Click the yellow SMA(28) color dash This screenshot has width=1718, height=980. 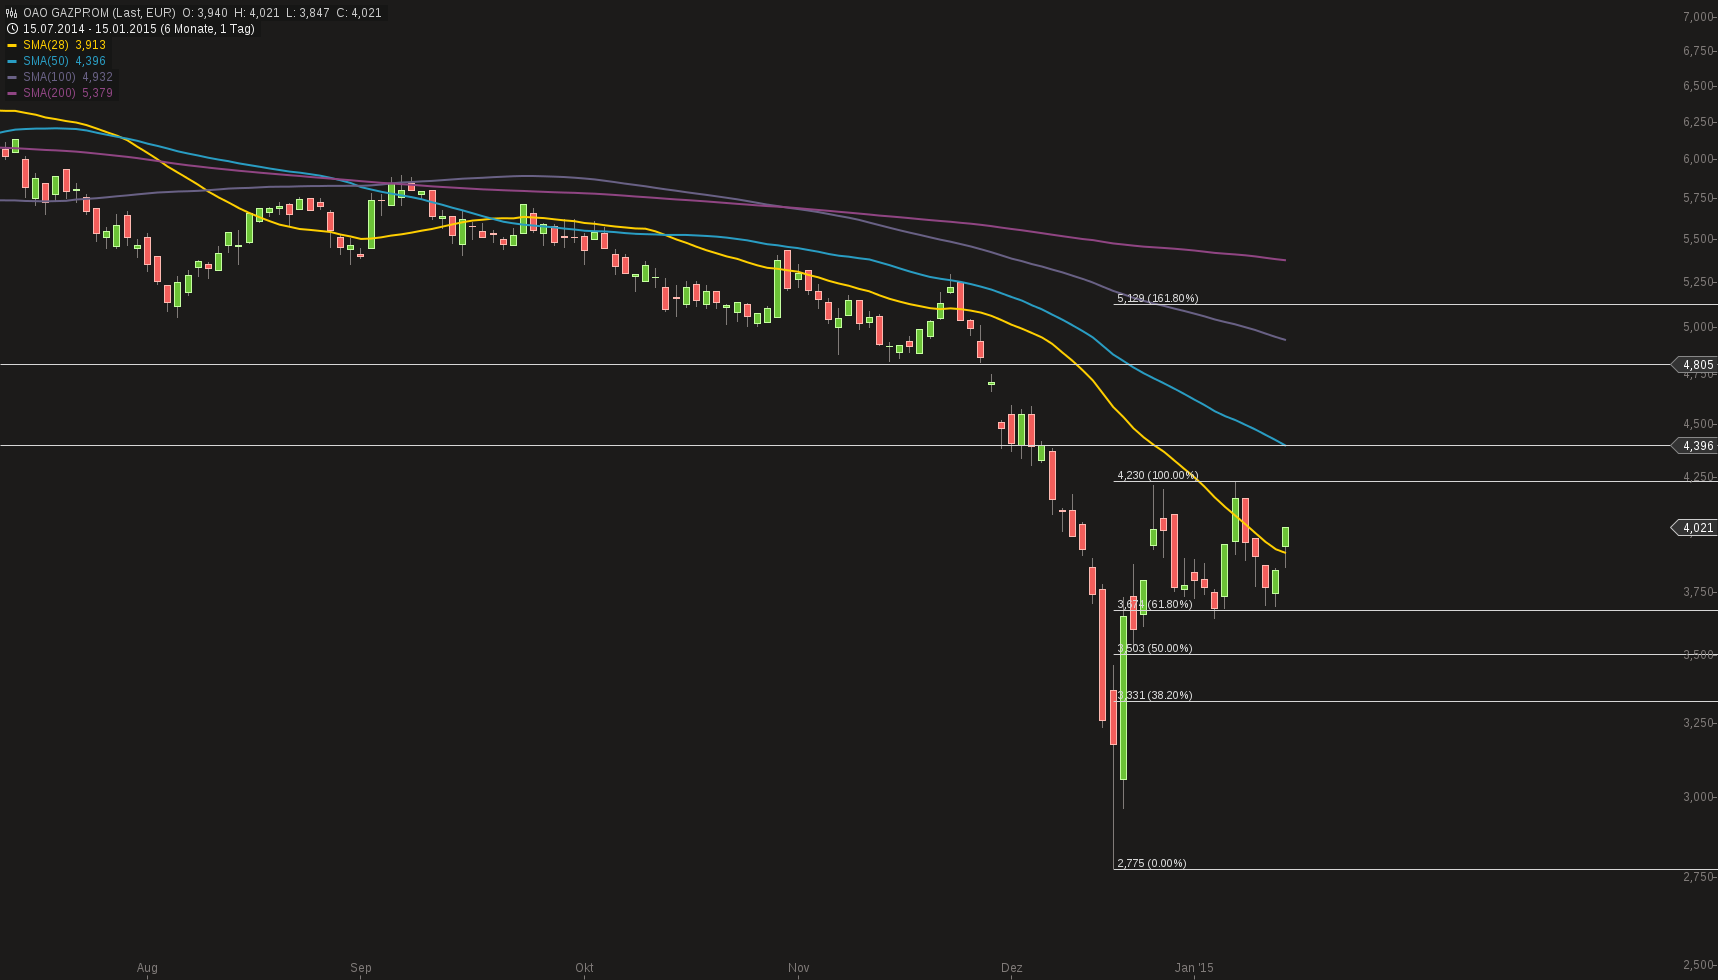click(12, 45)
